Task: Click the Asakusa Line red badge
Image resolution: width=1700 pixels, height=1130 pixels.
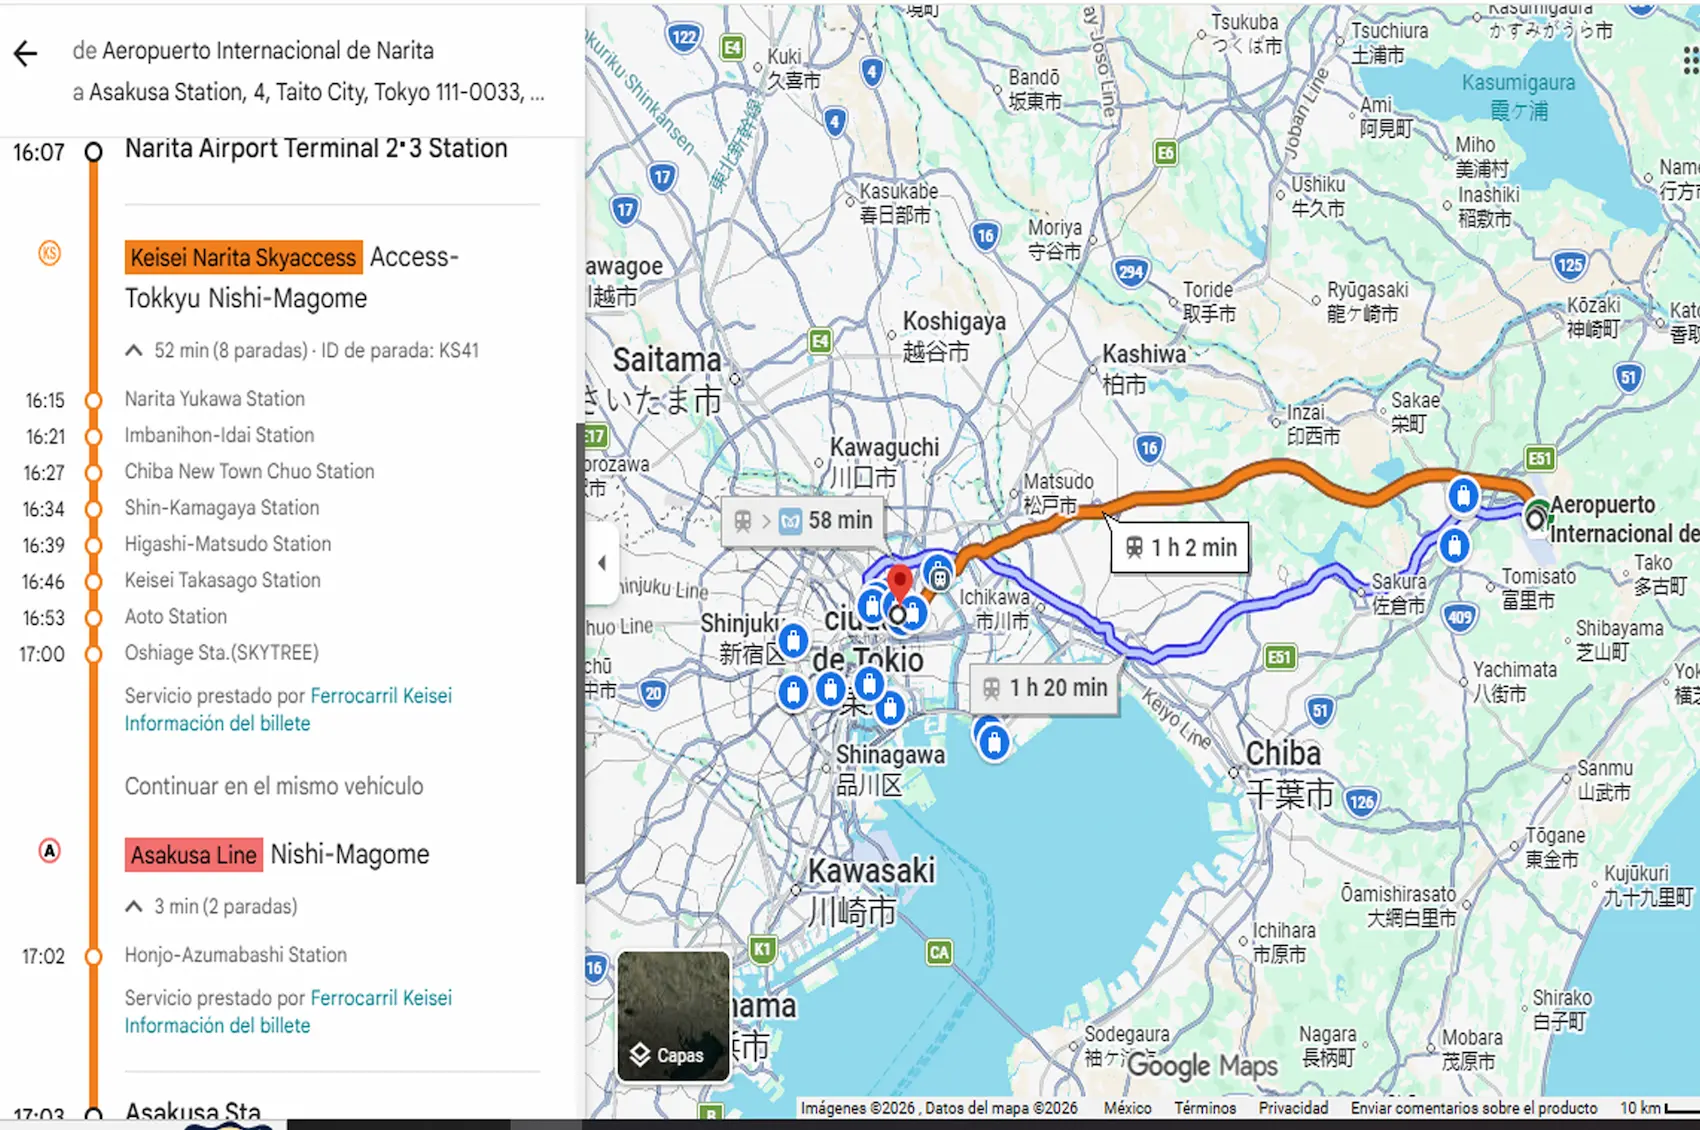Action: [x=194, y=855]
